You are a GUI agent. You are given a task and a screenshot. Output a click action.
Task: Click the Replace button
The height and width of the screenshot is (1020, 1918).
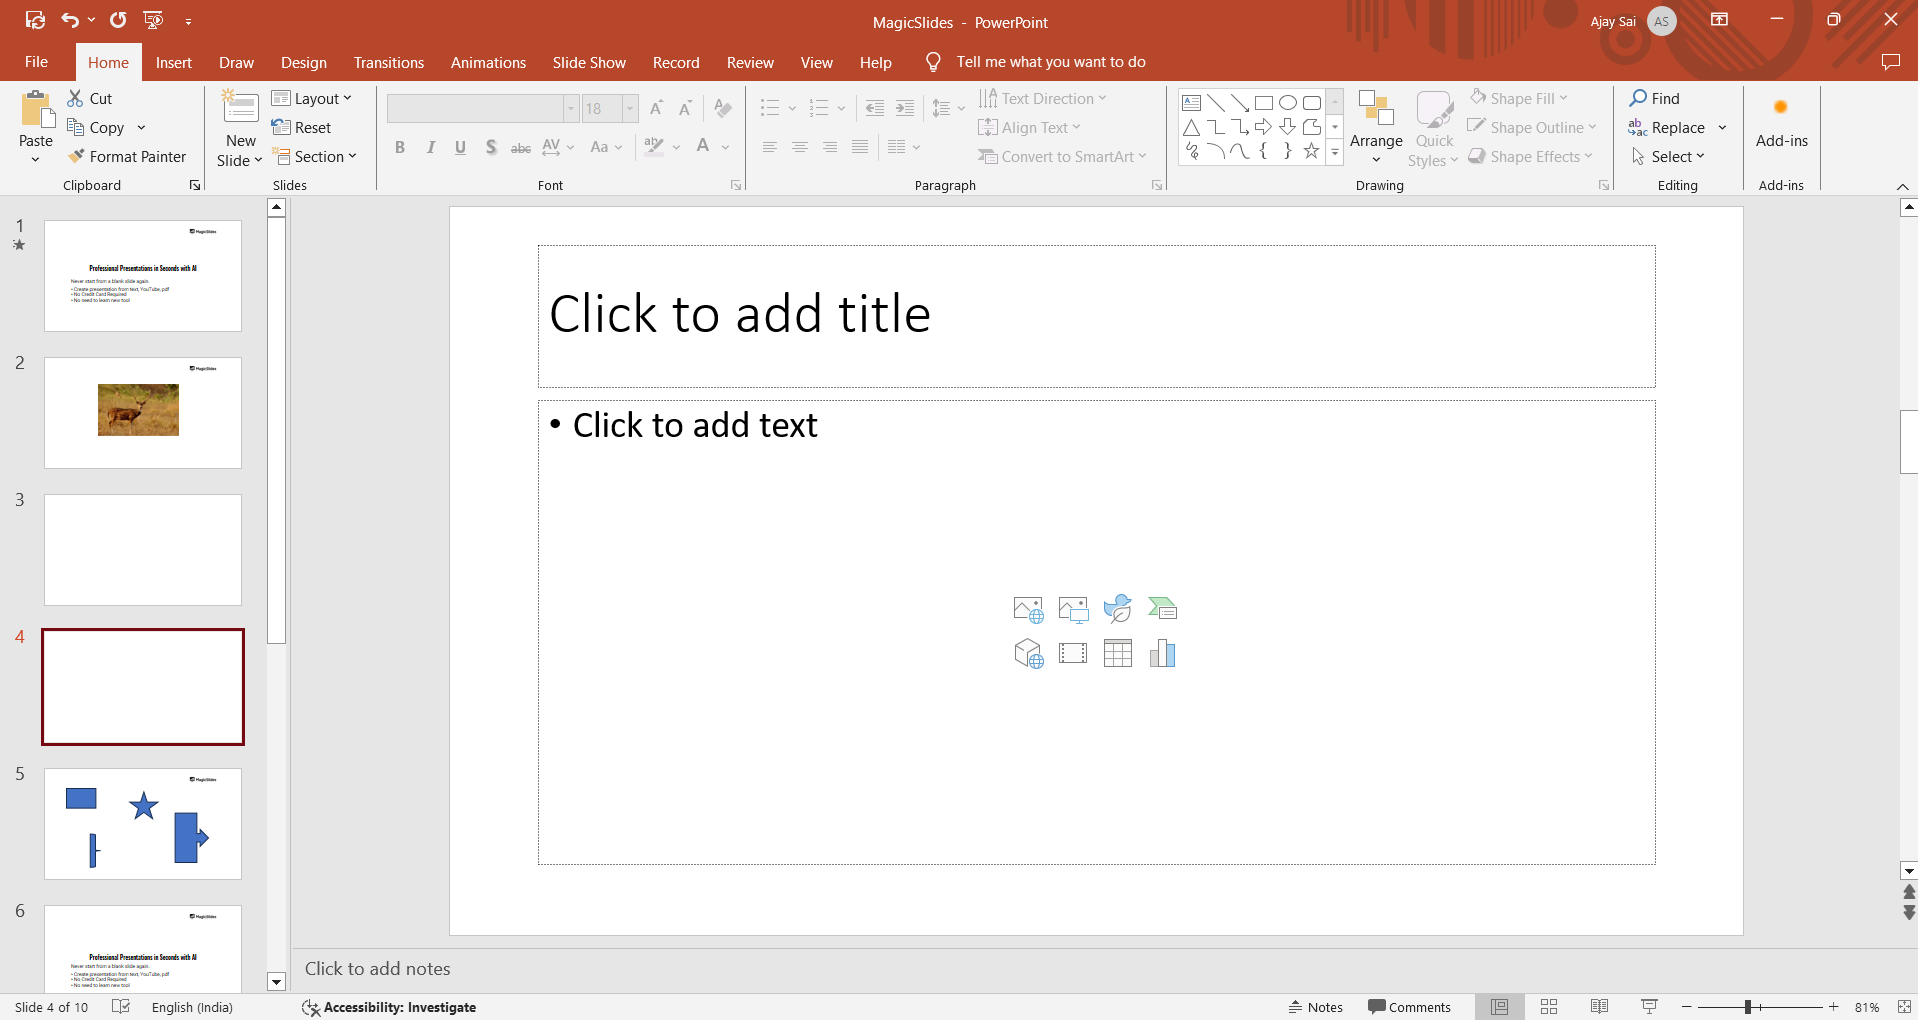tap(1667, 127)
